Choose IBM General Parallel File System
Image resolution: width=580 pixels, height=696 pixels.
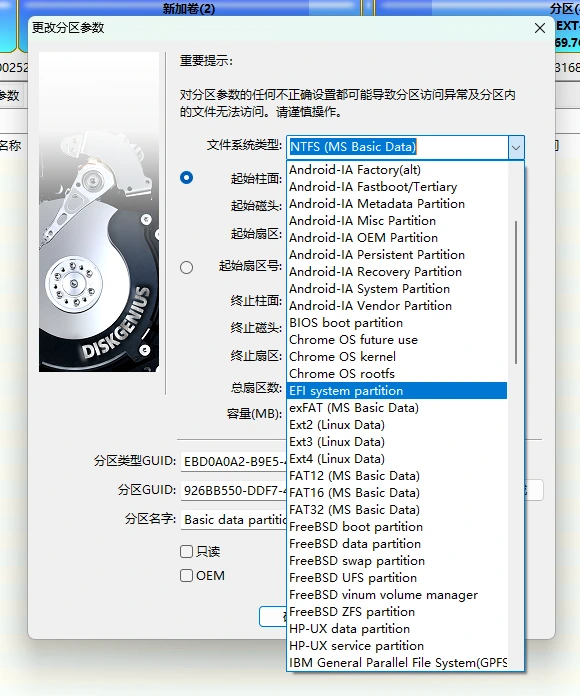[x=397, y=663]
